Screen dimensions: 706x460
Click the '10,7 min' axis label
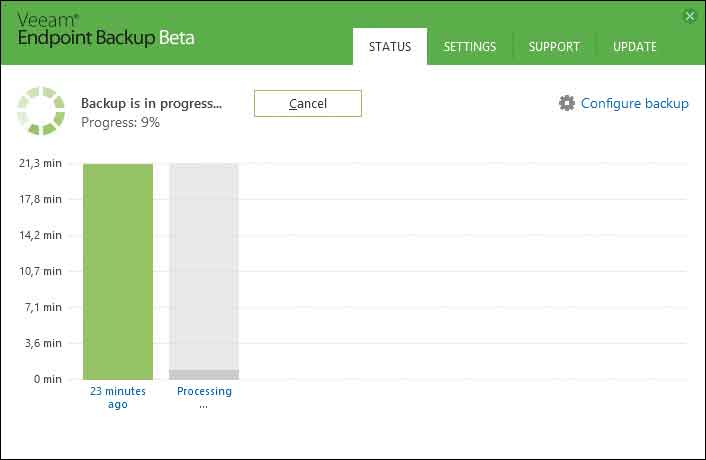click(40, 271)
